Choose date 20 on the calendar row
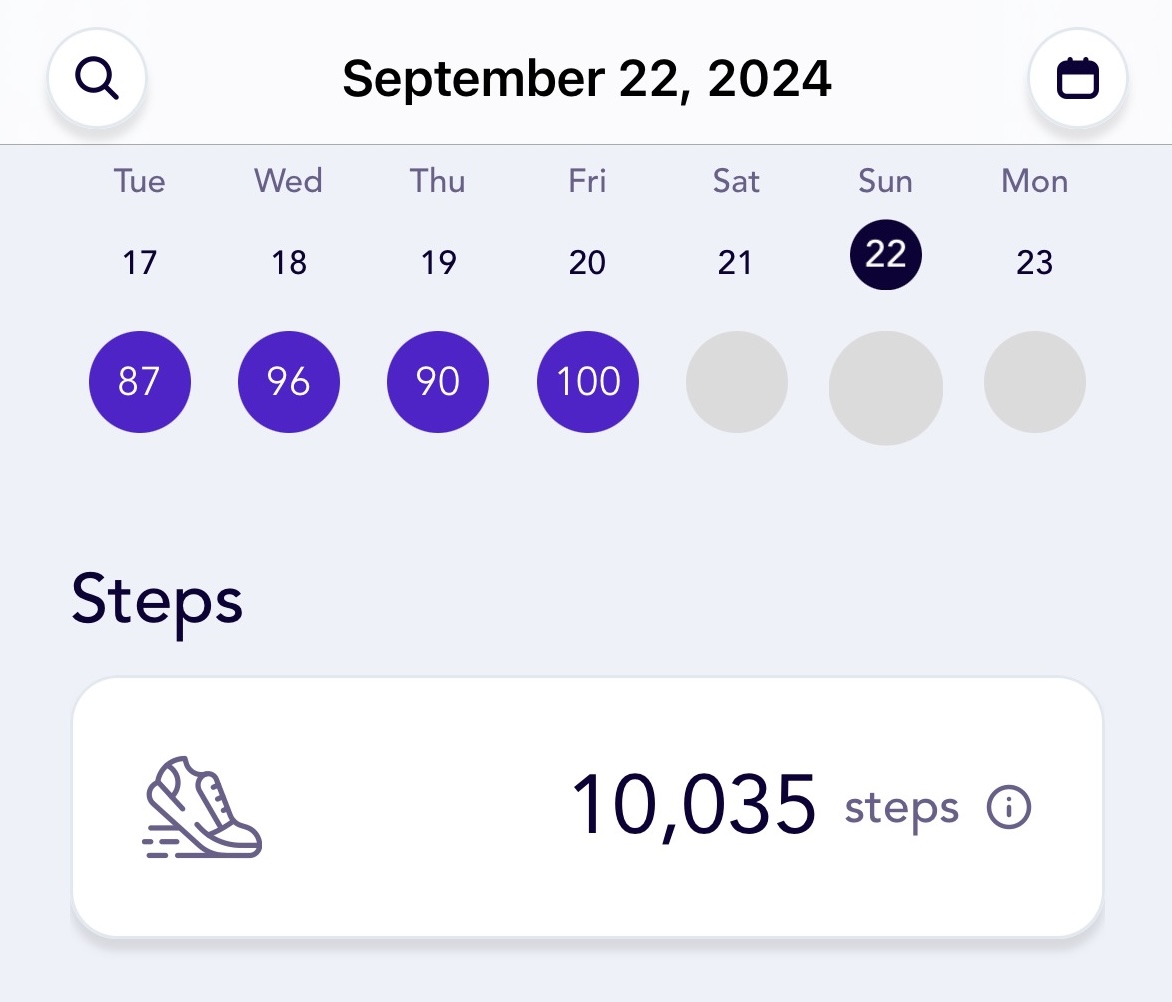 (x=587, y=262)
